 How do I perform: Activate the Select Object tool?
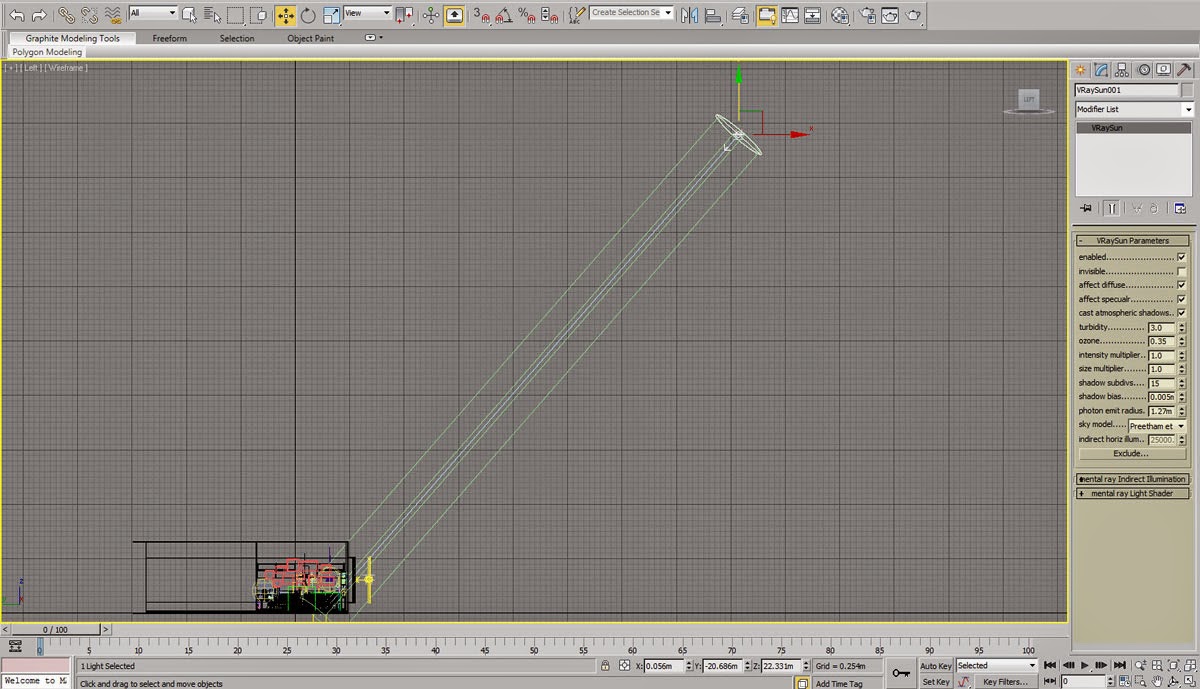190,14
